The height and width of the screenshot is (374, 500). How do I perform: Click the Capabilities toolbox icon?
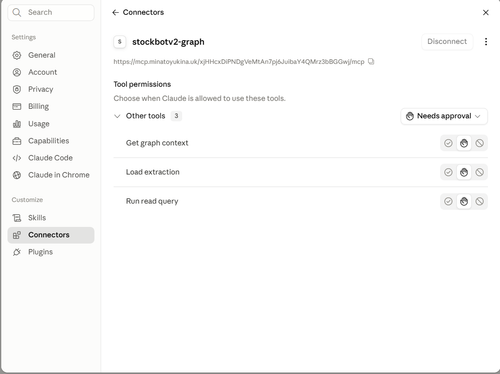point(17,141)
